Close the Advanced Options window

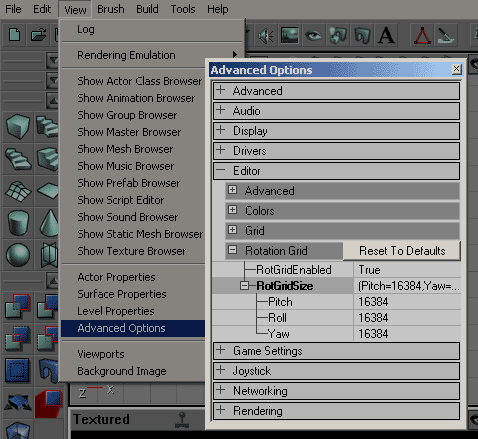pyautogui.click(x=456, y=69)
